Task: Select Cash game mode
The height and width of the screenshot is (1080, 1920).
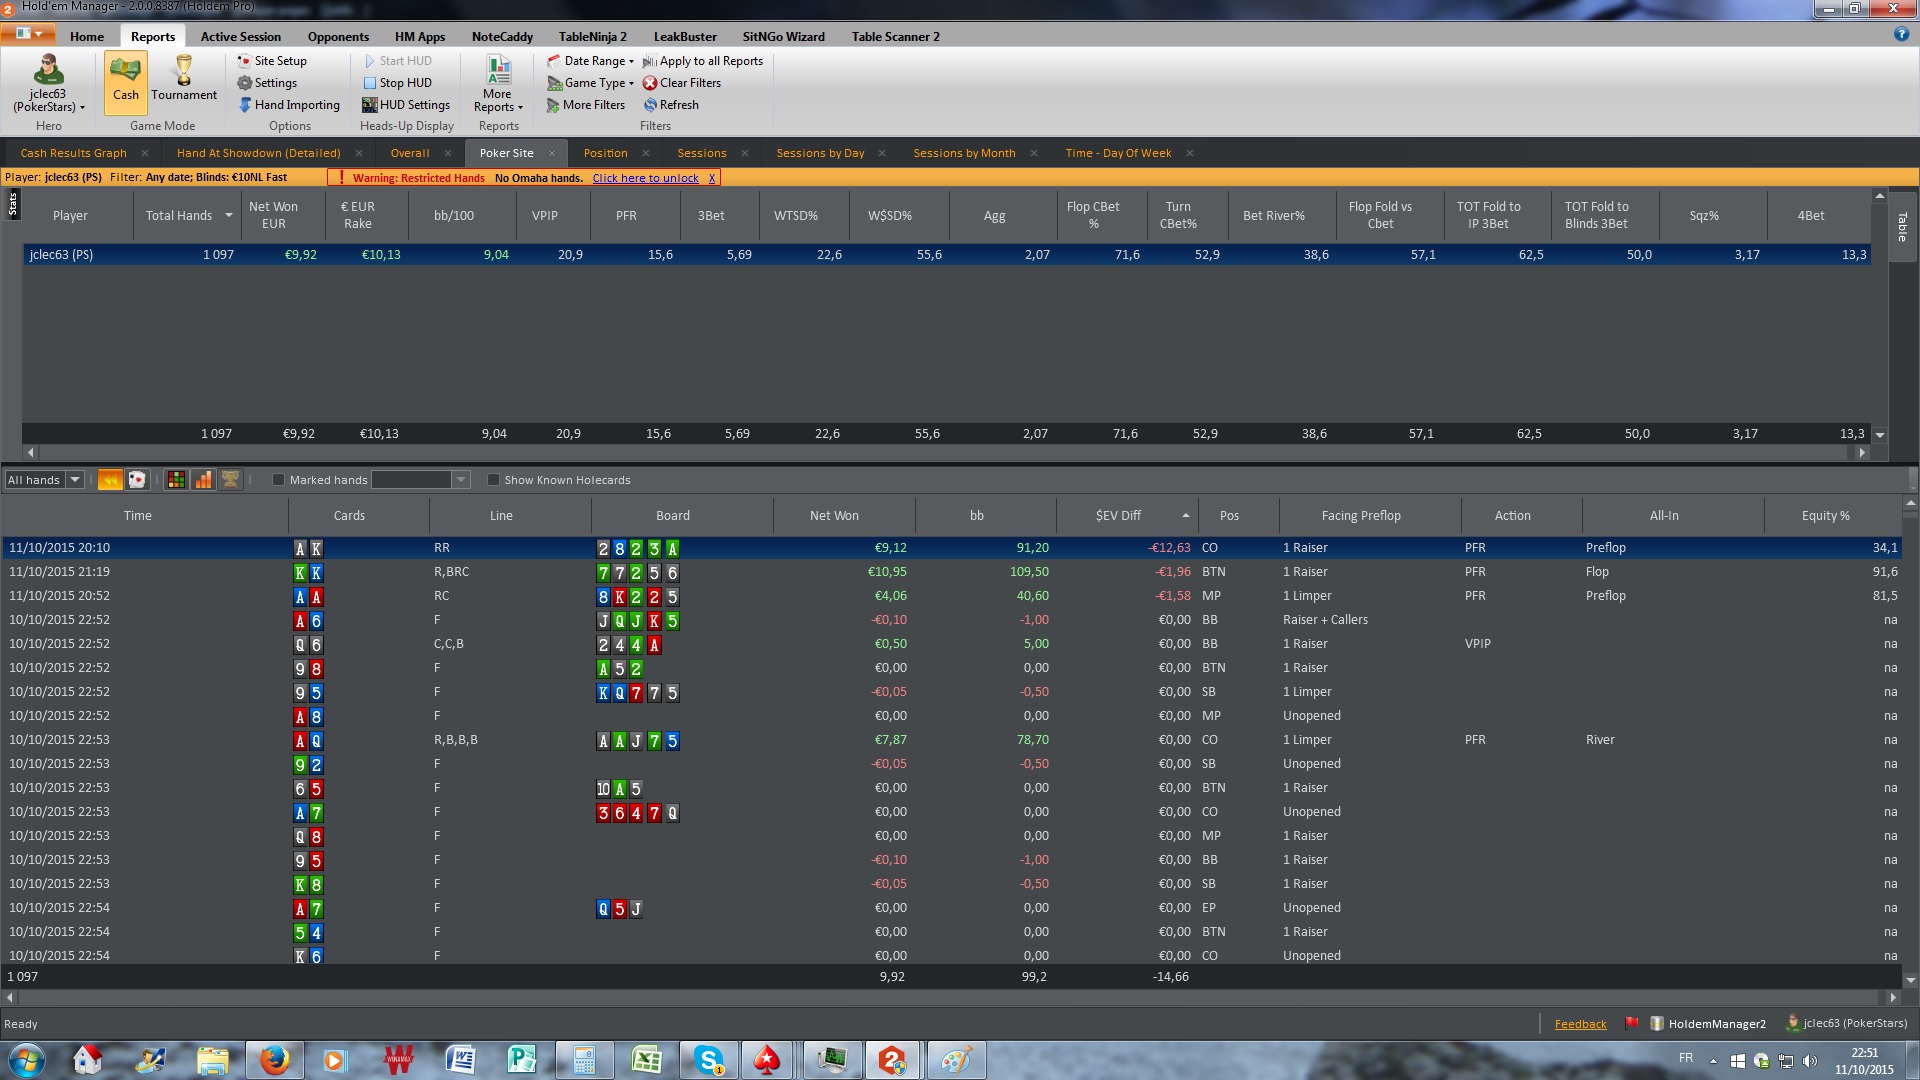Action: [126, 82]
